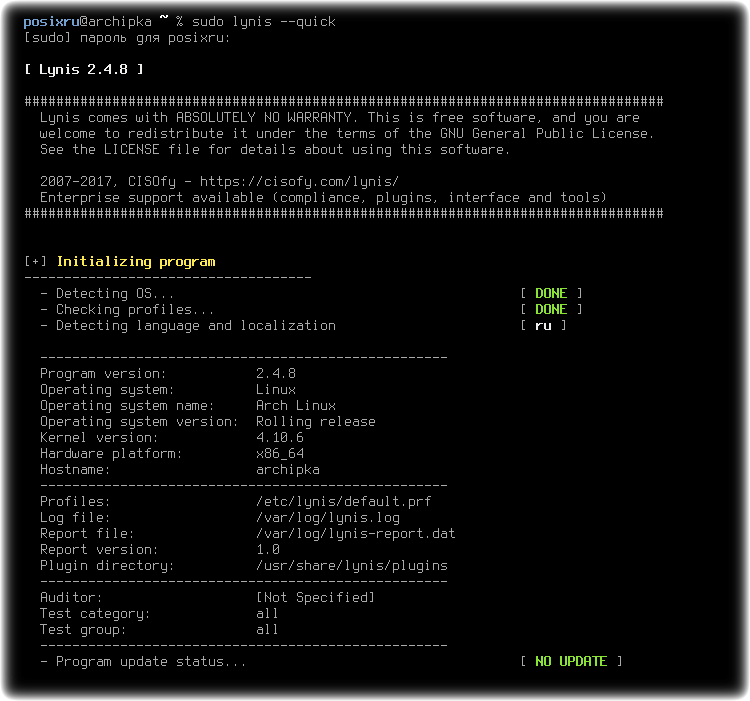This screenshot has width=750, height=701.
Task: Select the path '/usr/share/lynis/plugins'
Action: [x=352, y=566]
